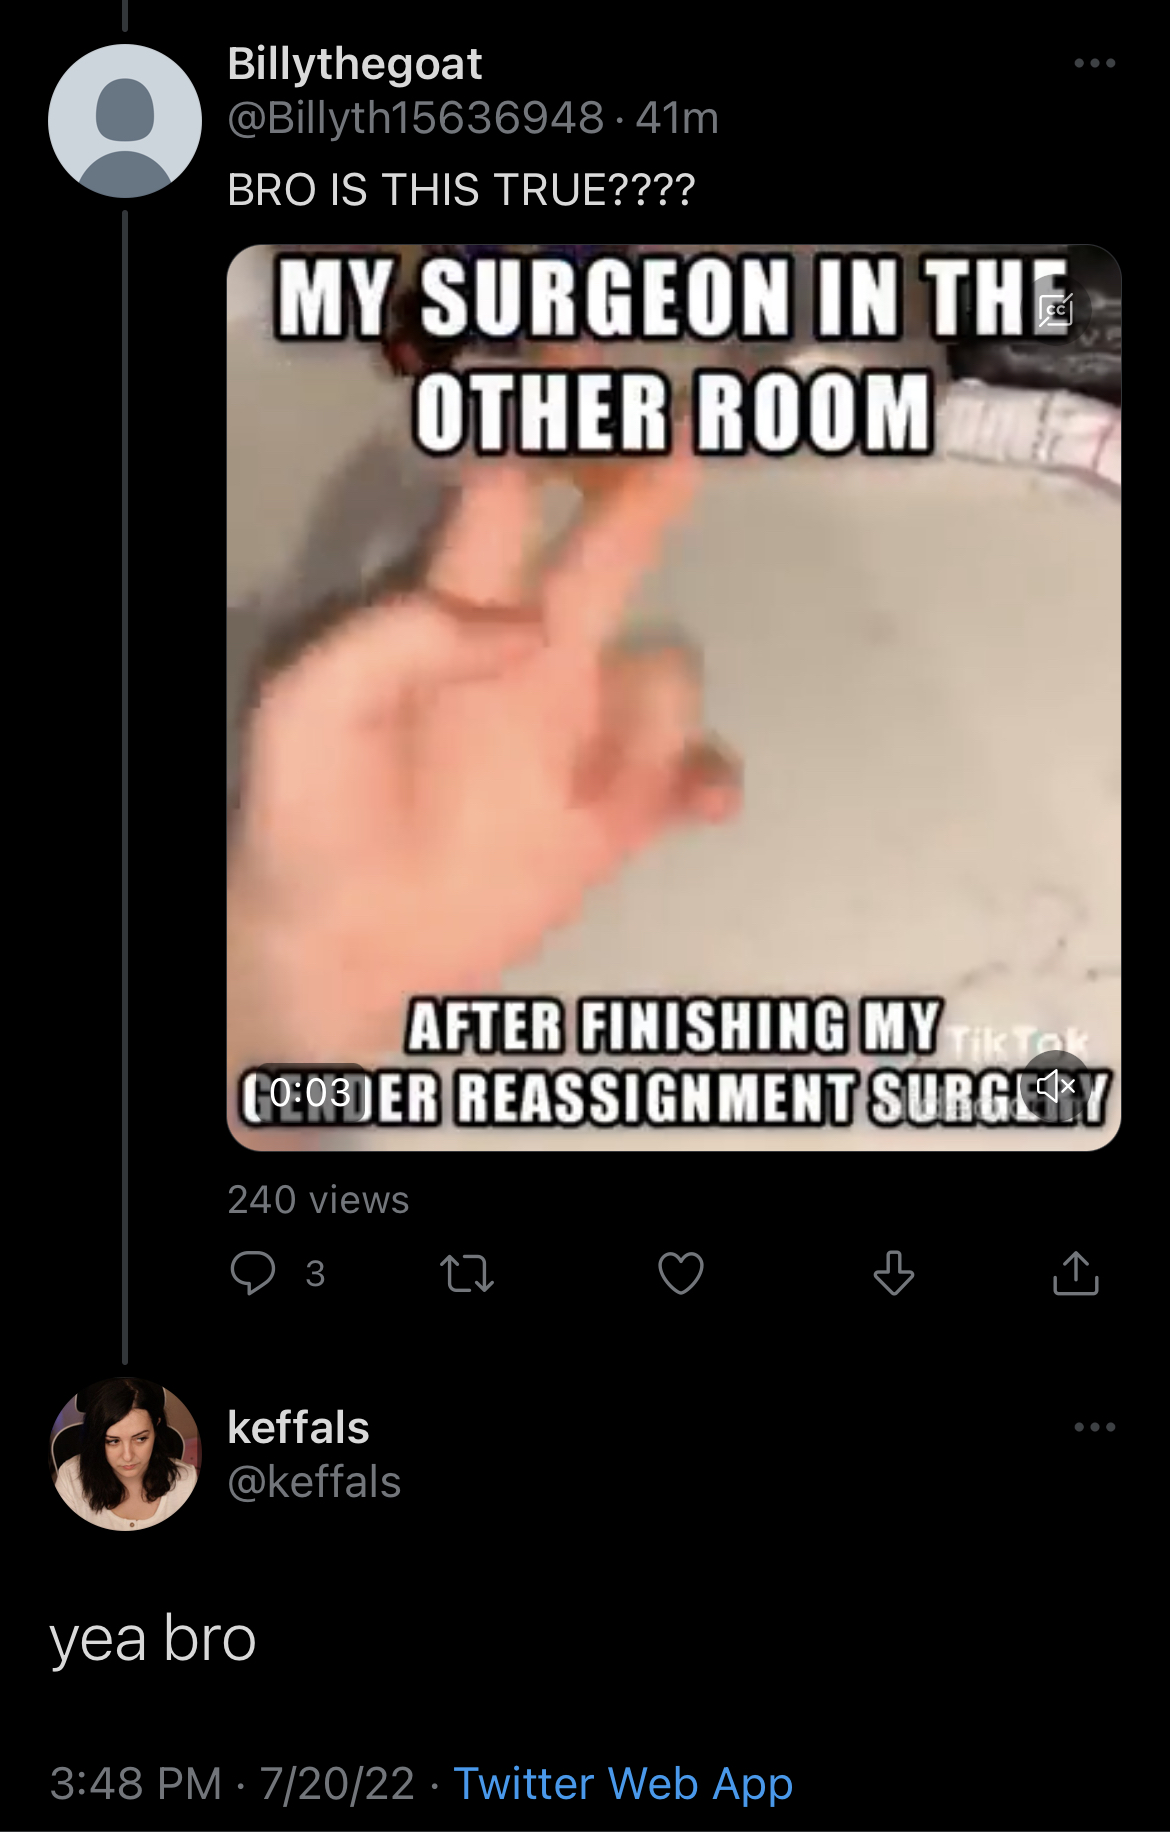Viewport: 1170px width, 1832px height.
Task: Open the reply icon with 3 comments
Action: (253, 1273)
